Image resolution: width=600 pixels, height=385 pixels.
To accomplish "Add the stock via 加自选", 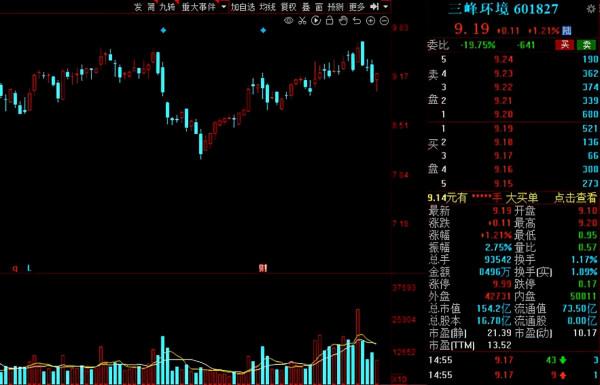I will tap(243, 7).
